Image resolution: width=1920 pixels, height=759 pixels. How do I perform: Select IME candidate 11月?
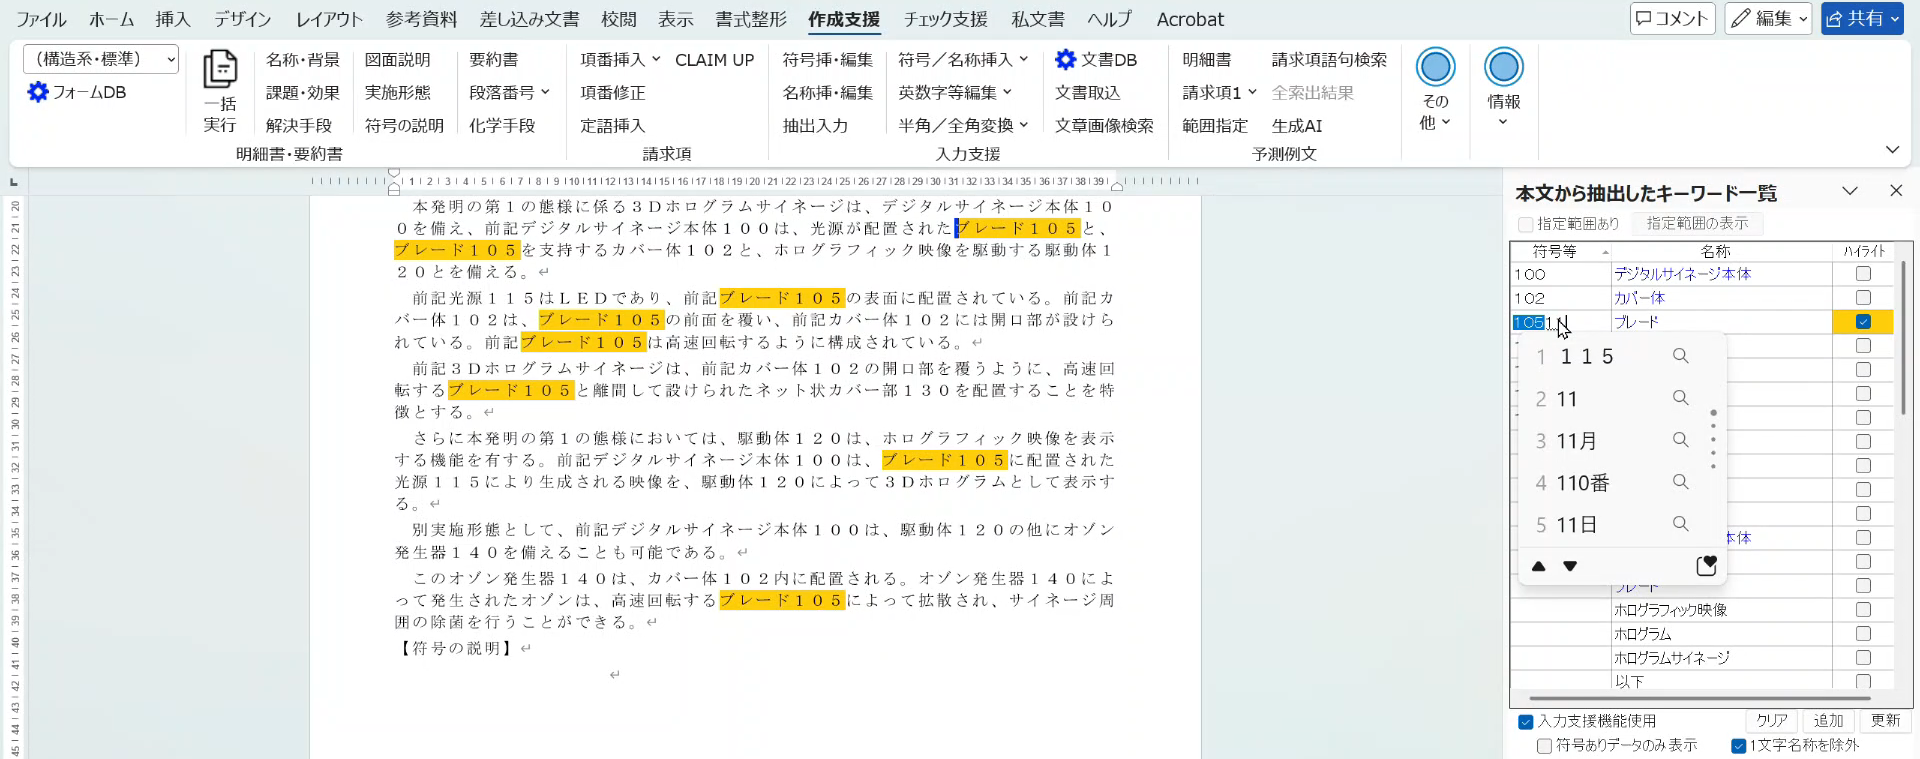(x=1577, y=441)
